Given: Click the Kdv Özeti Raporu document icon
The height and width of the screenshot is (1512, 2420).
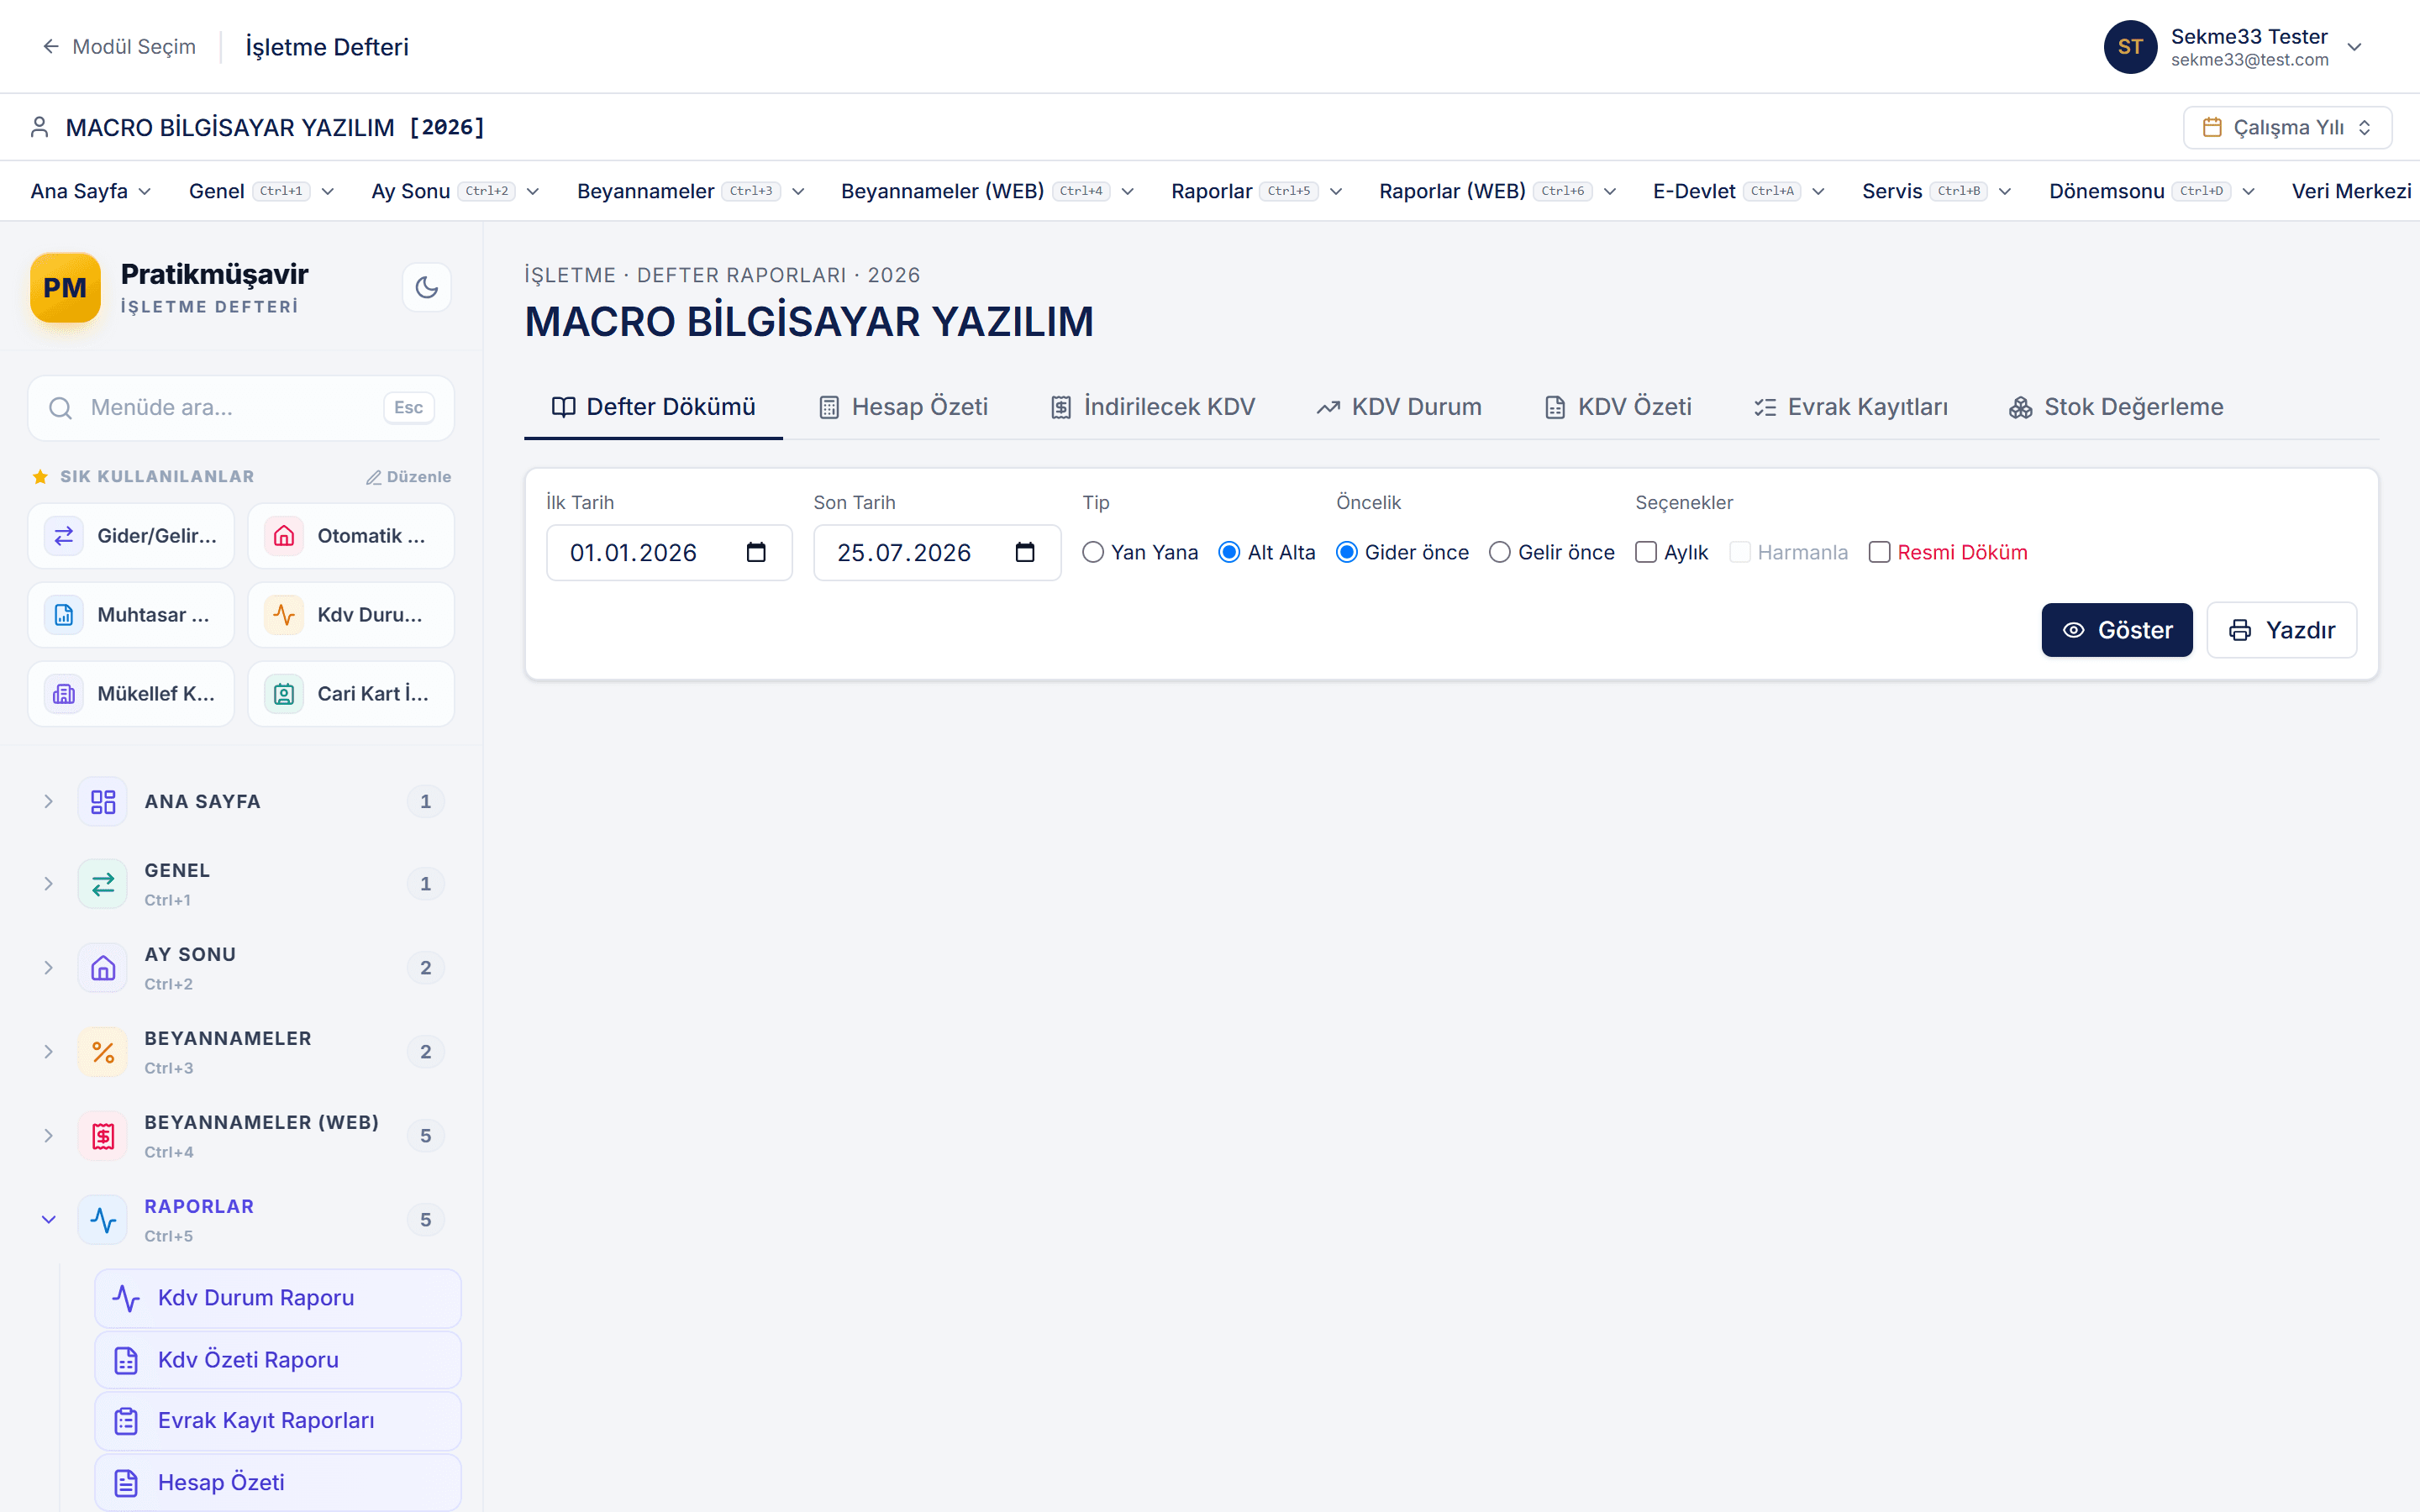Looking at the screenshot, I should pos(126,1360).
